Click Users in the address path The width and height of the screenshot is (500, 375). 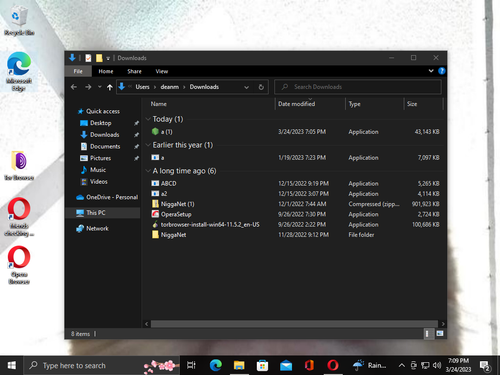[x=142, y=87]
